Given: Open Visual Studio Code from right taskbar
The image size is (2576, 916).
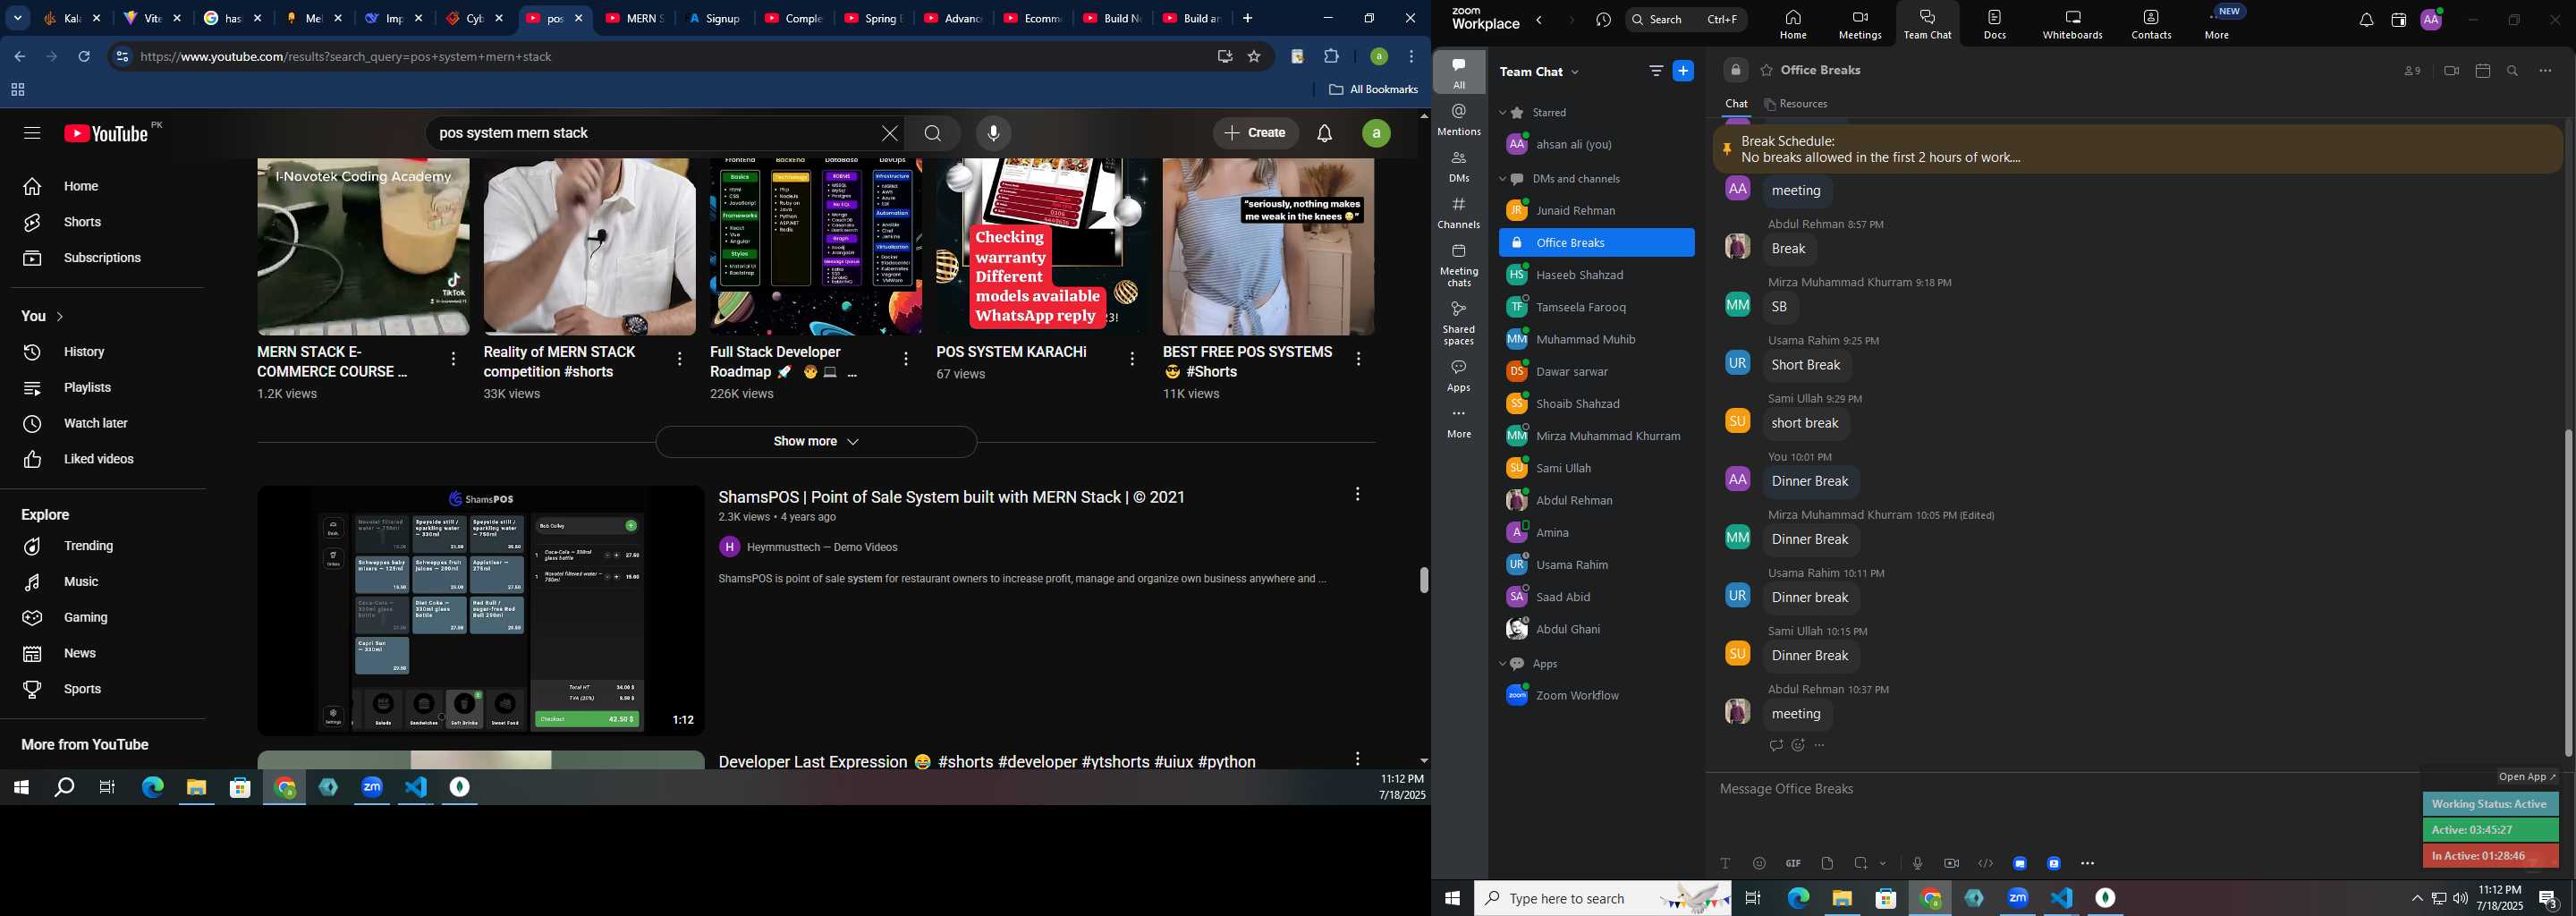Looking at the screenshot, I should 2061,898.
